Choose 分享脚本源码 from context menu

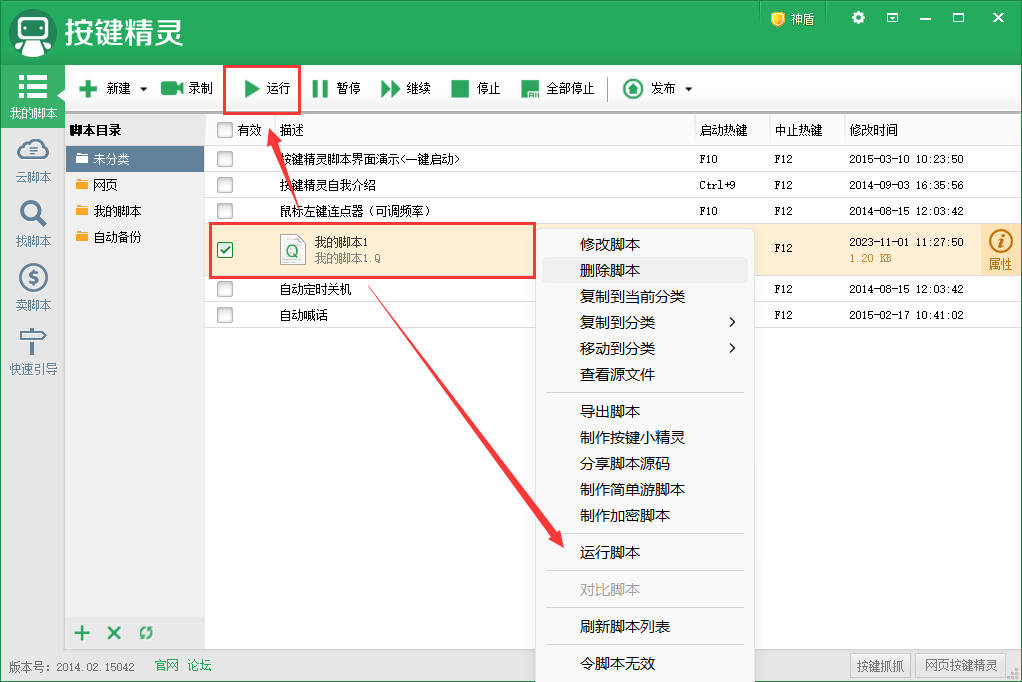click(x=645, y=464)
